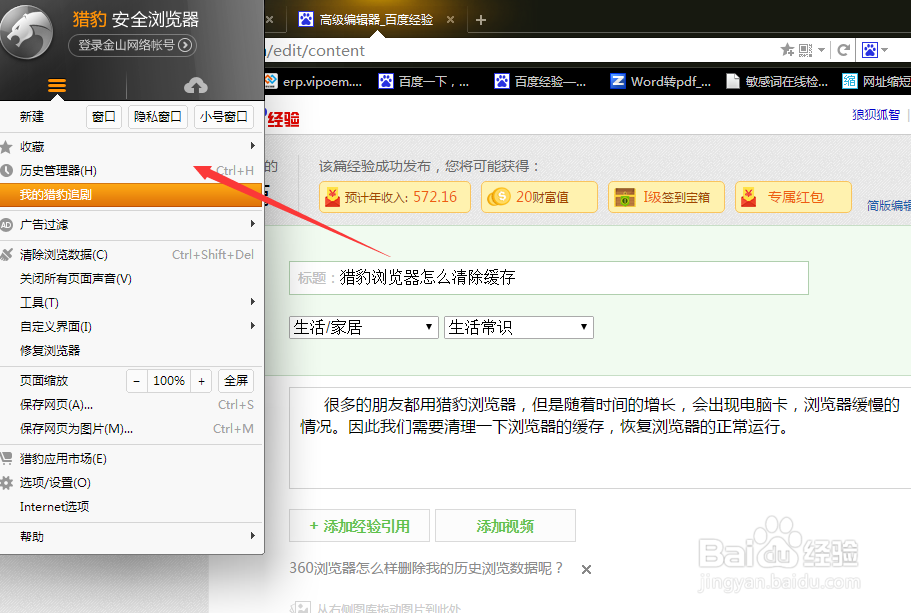Expand the 自定义界面(I) submenu
911x613 pixels.
click(131, 326)
